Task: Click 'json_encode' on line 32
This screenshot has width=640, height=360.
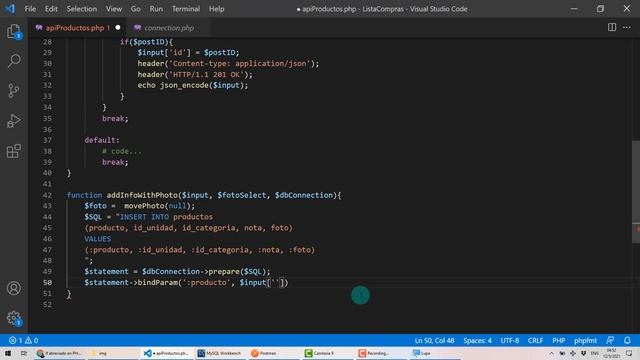Action: click(184, 85)
